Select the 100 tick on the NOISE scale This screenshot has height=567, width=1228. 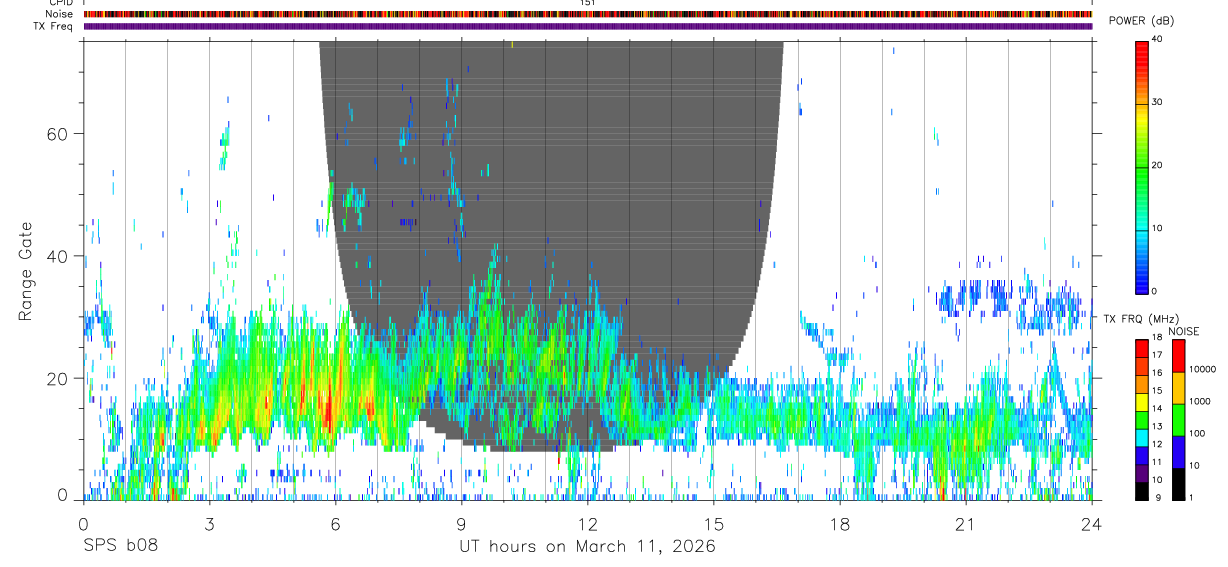(x=1197, y=433)
